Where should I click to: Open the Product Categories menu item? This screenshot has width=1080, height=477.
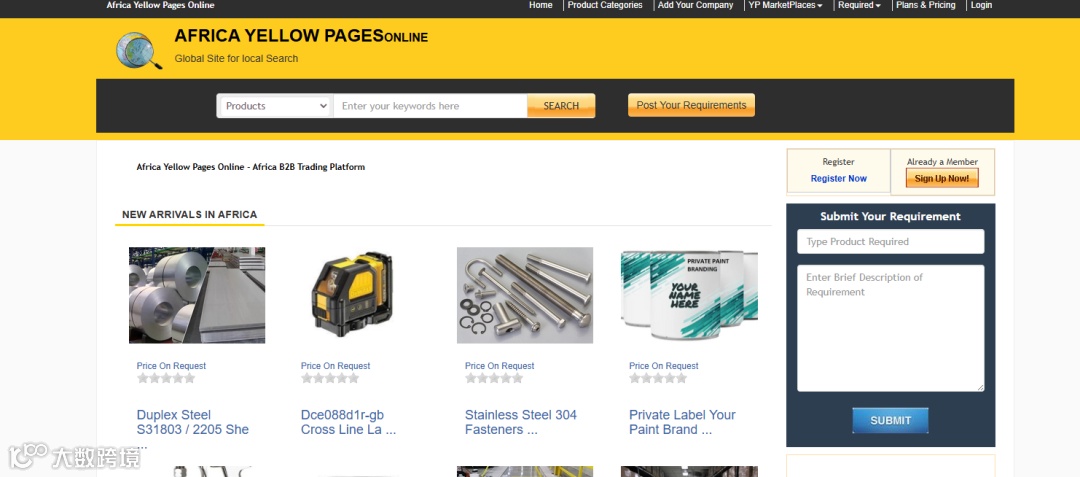pos(605,5)
